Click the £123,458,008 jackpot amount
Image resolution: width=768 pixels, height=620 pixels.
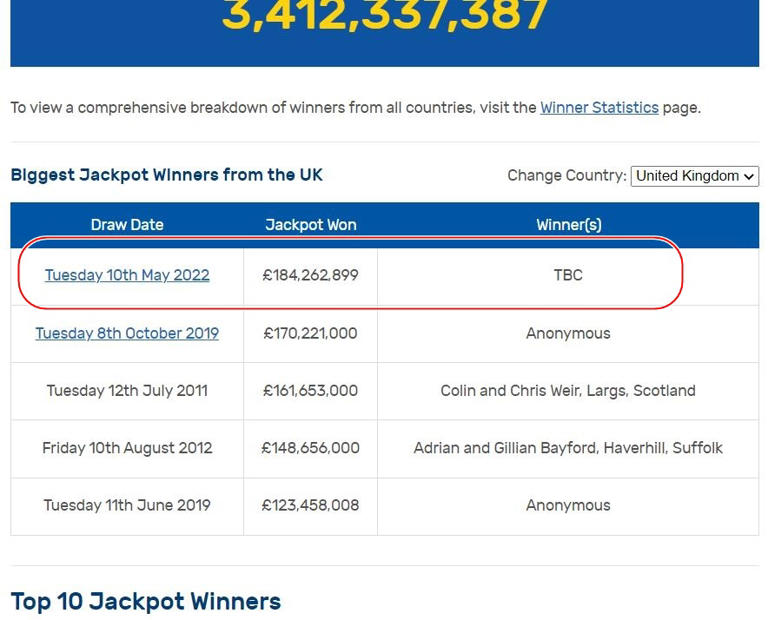click(311, 505)
